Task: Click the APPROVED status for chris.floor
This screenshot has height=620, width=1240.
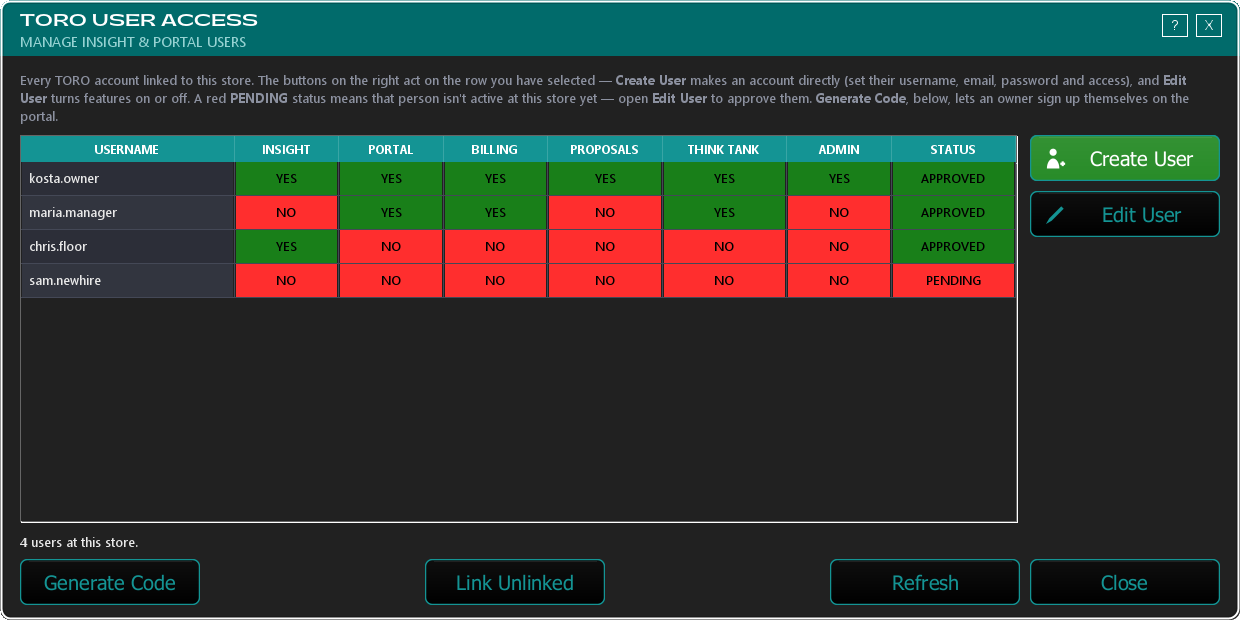Action: pos(953,247)
